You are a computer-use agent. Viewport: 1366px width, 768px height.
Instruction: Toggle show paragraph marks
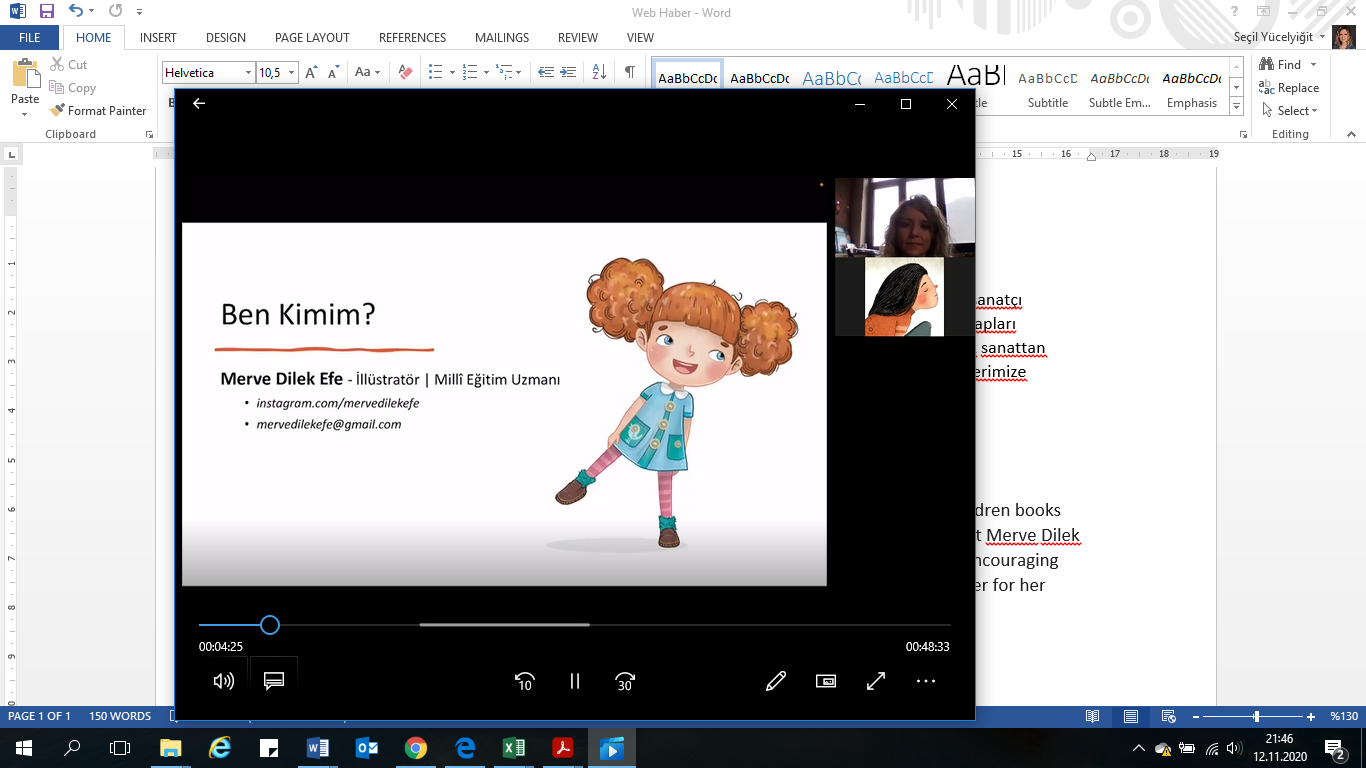click(629, 72)
